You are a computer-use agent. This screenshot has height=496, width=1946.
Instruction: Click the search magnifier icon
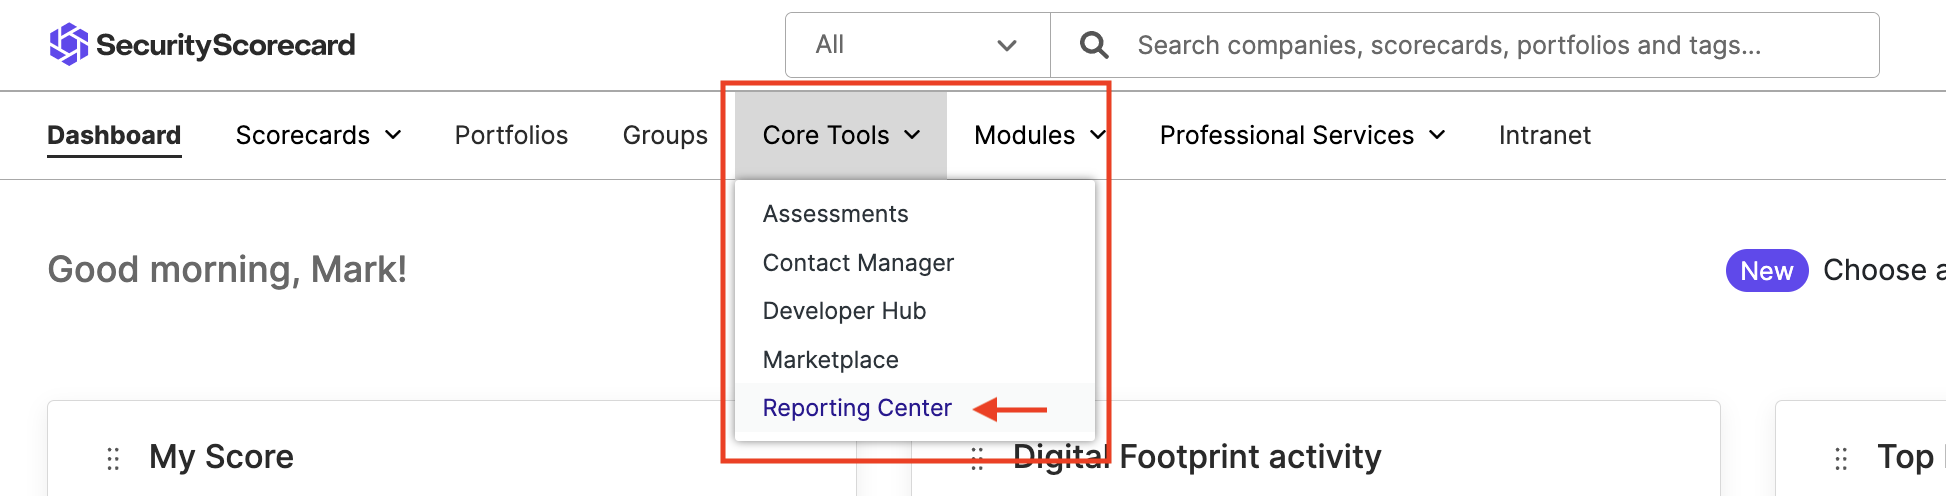click(1094, 45)
